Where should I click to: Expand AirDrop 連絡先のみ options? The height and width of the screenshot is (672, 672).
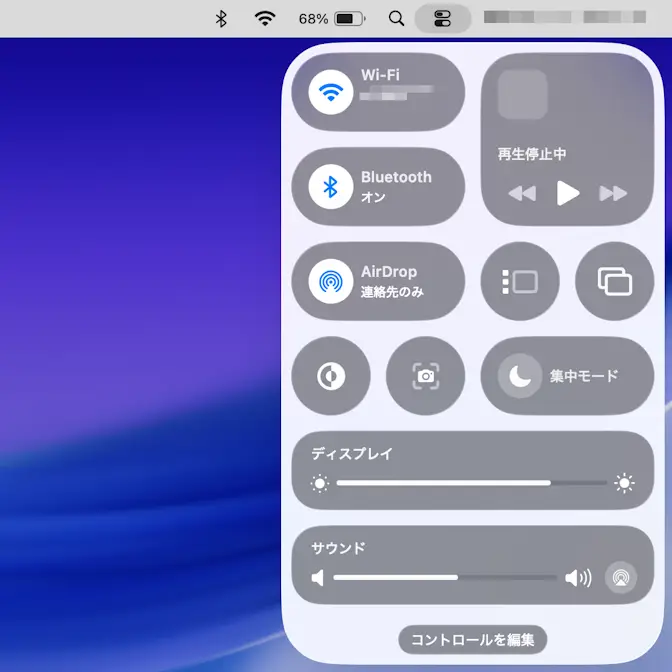tap(400, 281)
